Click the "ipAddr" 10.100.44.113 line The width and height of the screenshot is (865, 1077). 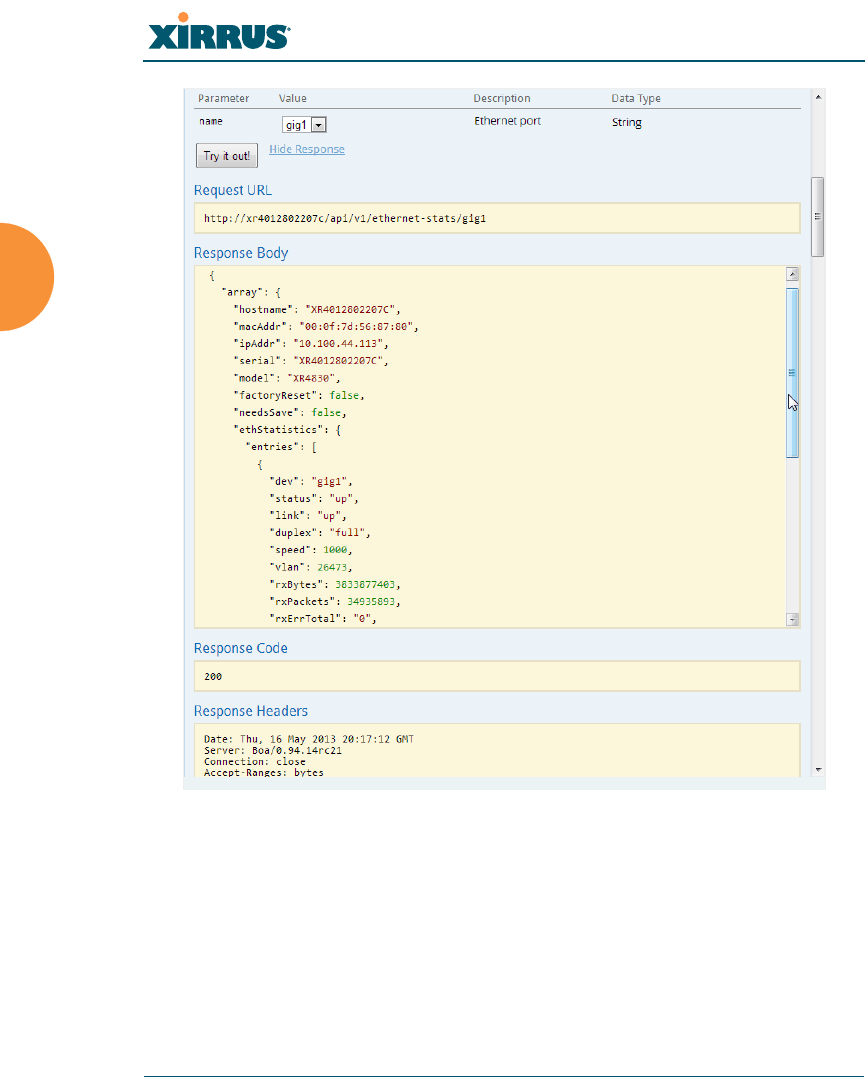tap(311, 343)
